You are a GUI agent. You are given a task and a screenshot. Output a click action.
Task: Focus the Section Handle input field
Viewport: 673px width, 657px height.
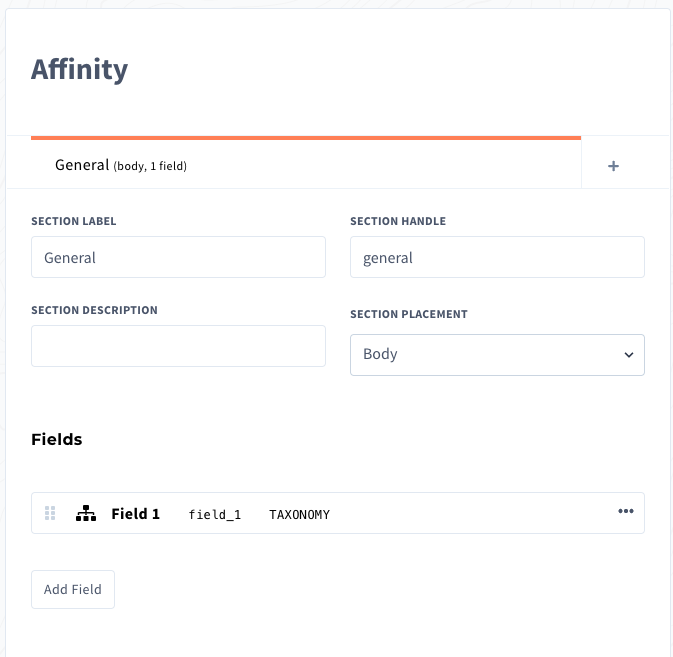[x=497, y=257]
